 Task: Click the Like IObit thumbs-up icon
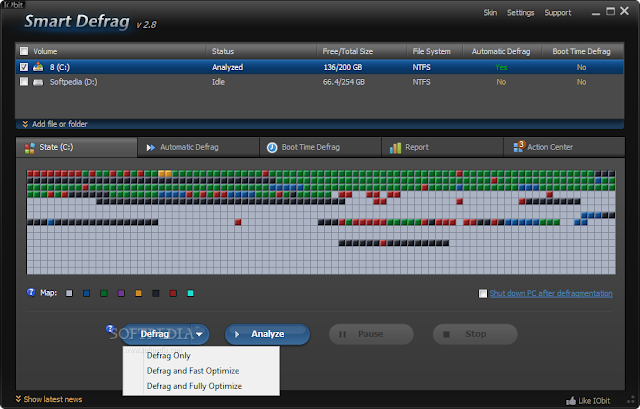pyautogui.click(x=571, y=400)
